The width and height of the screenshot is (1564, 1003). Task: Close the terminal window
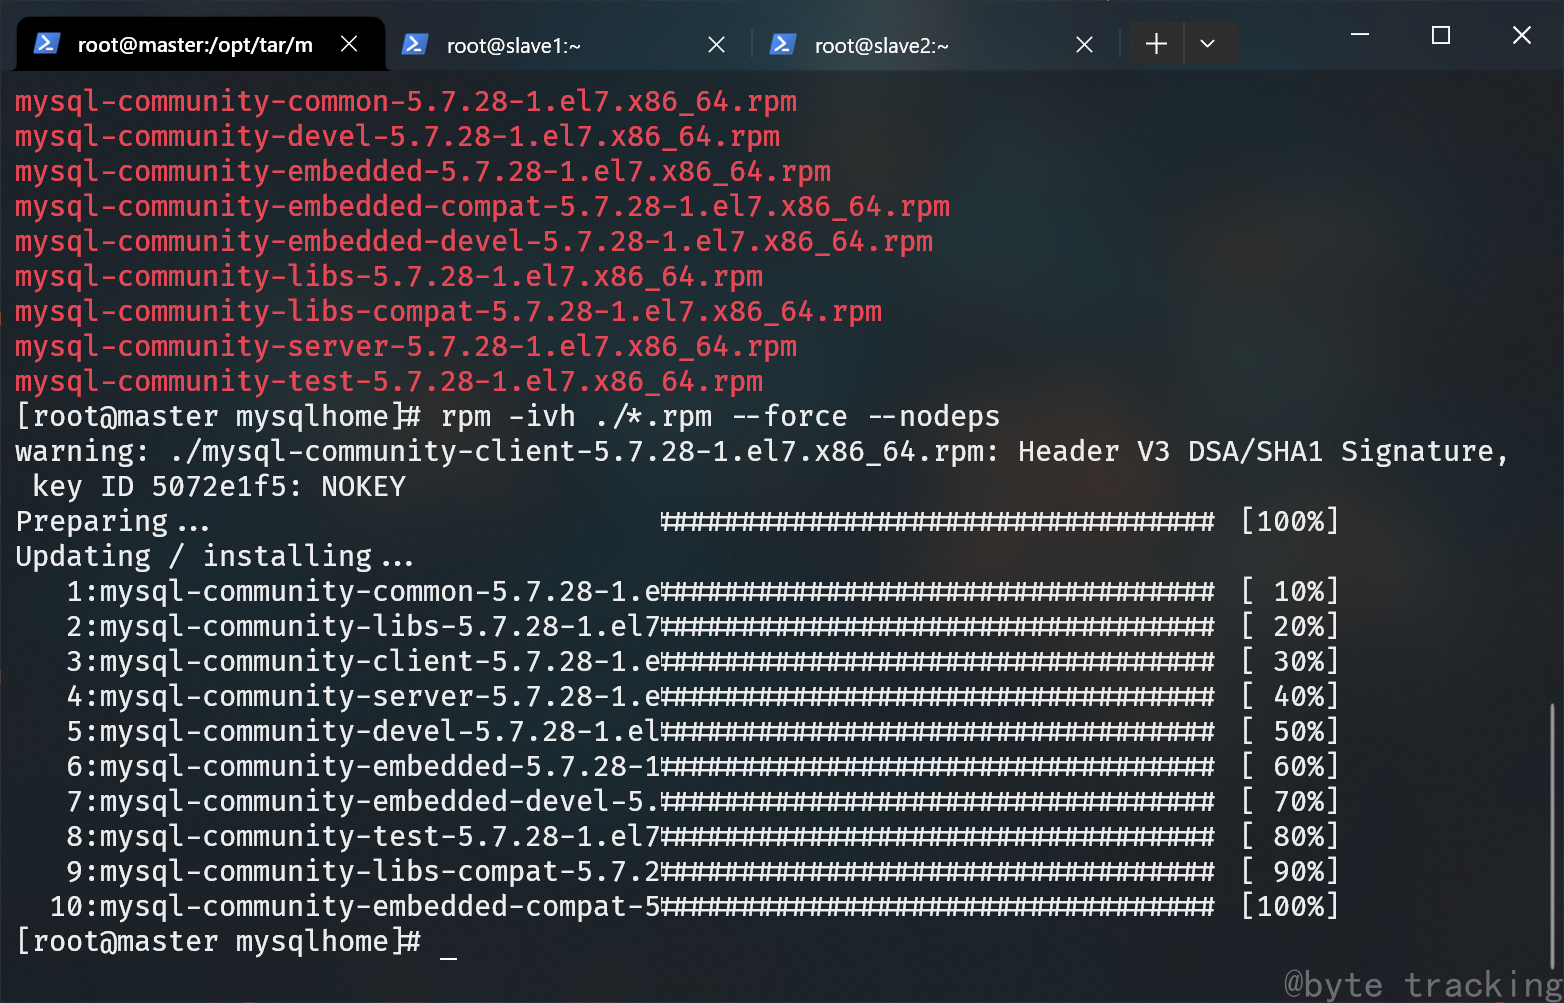[1522, 35]
